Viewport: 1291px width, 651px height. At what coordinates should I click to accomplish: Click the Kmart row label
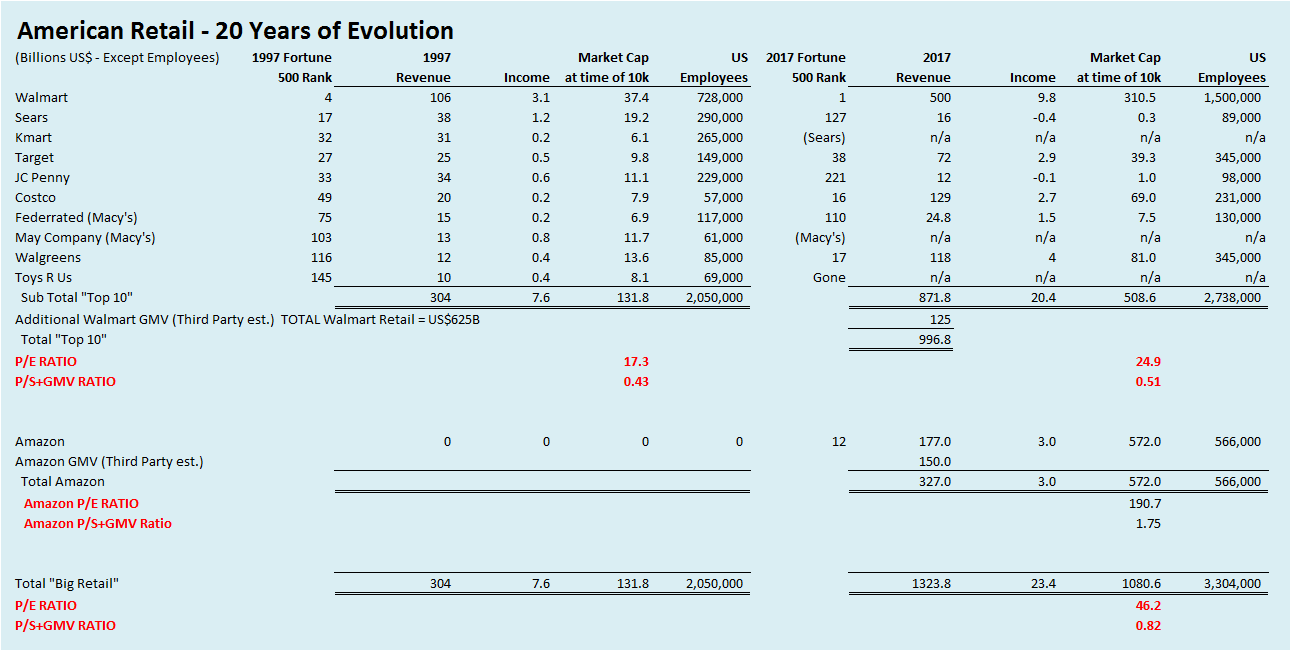coord(33,137)
